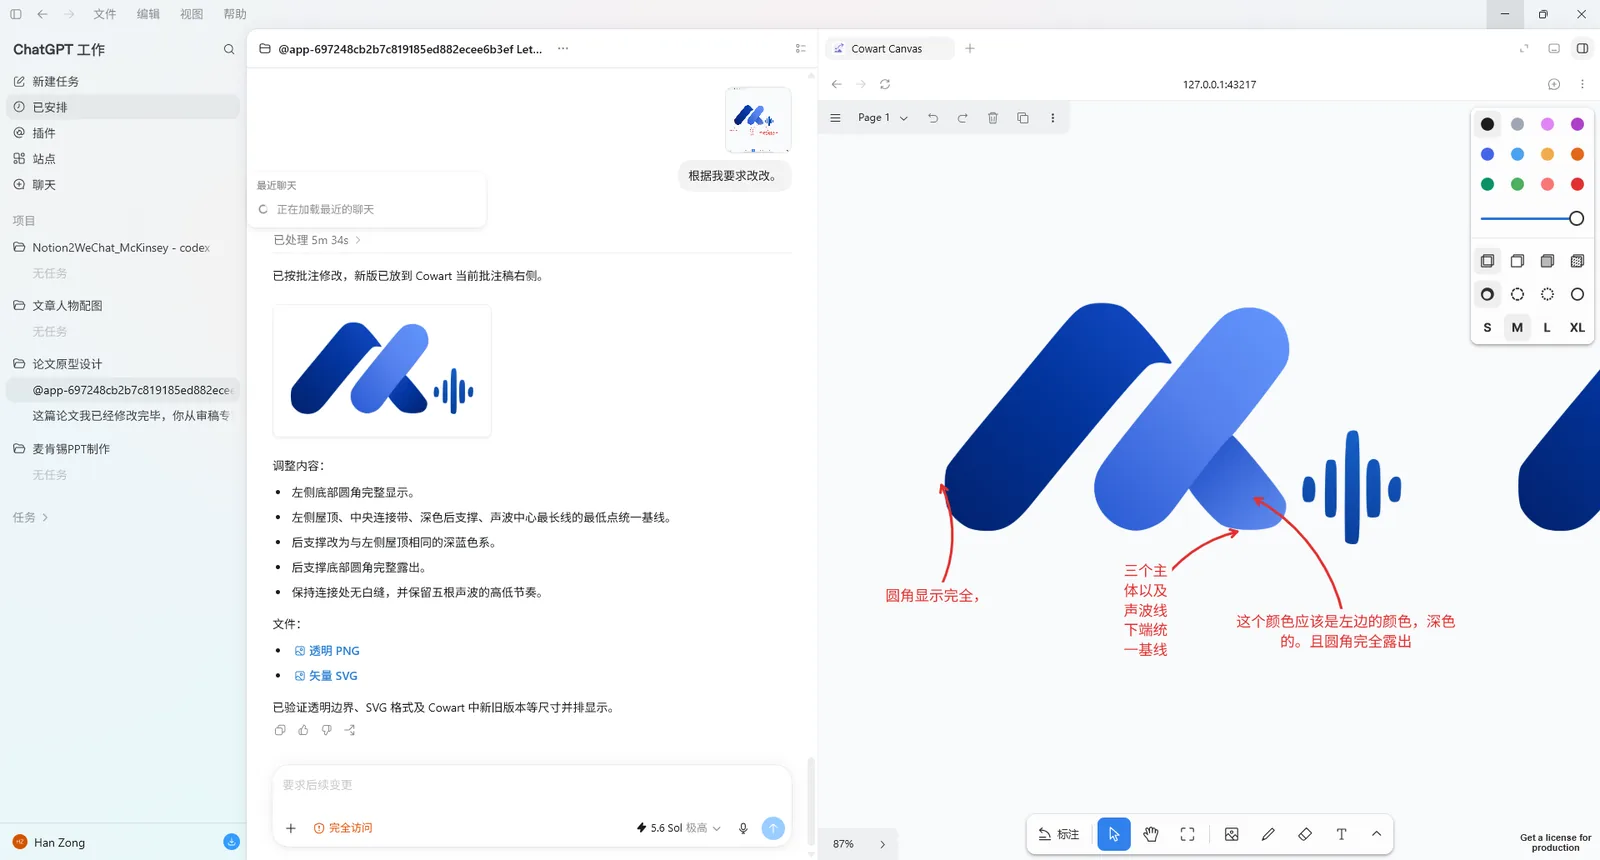1600x860 pixels.
Task: Pick the red color swatch
Action: (x=1577, y=184)
